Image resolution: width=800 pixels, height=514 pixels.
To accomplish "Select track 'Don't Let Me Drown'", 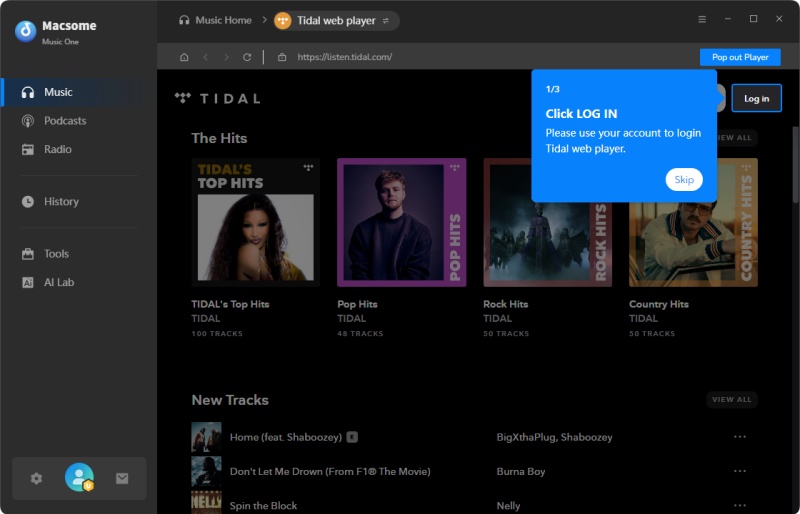I will tap(330, 472).
